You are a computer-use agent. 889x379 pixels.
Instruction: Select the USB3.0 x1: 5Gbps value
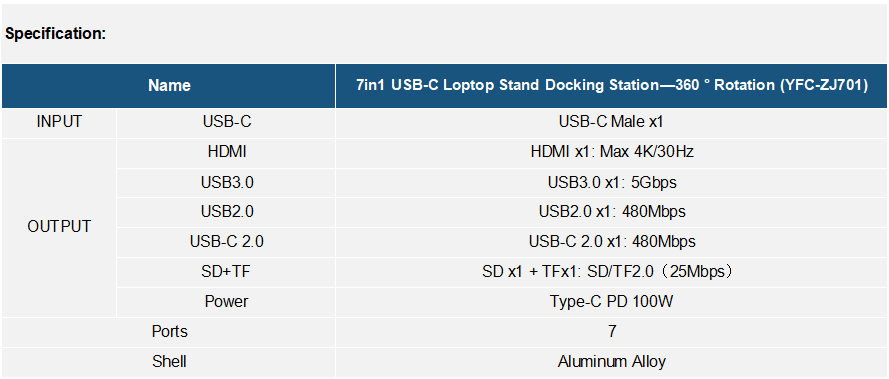coord(612,182)
